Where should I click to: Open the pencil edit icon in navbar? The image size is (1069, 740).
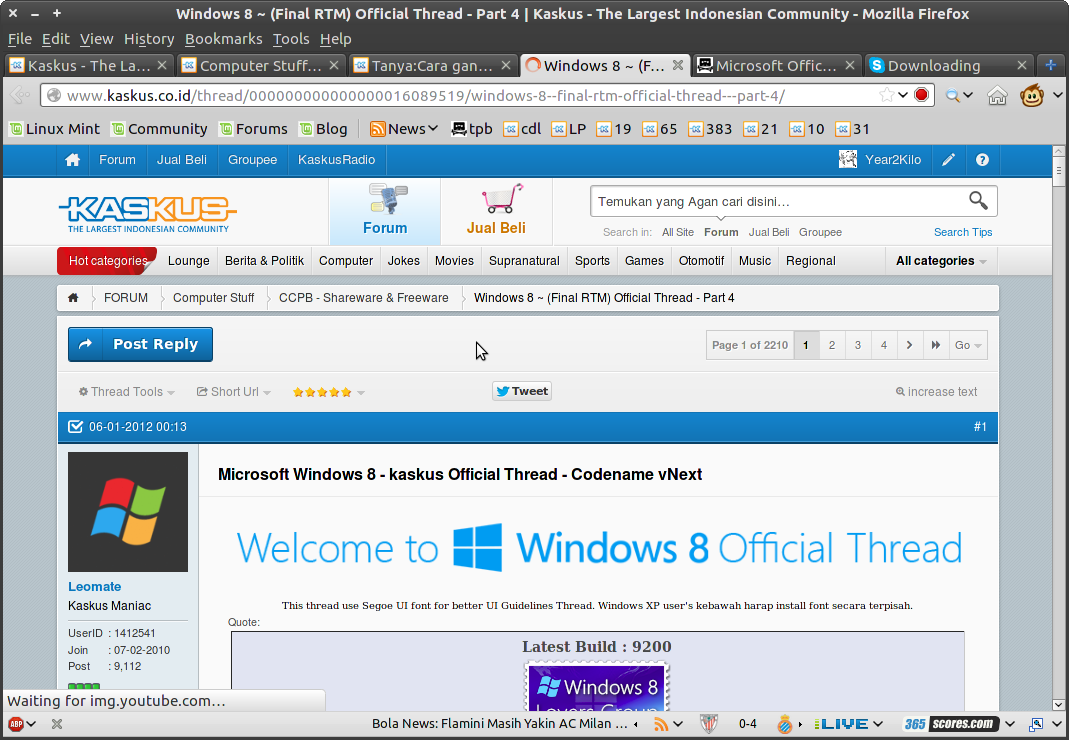(948, 160)
